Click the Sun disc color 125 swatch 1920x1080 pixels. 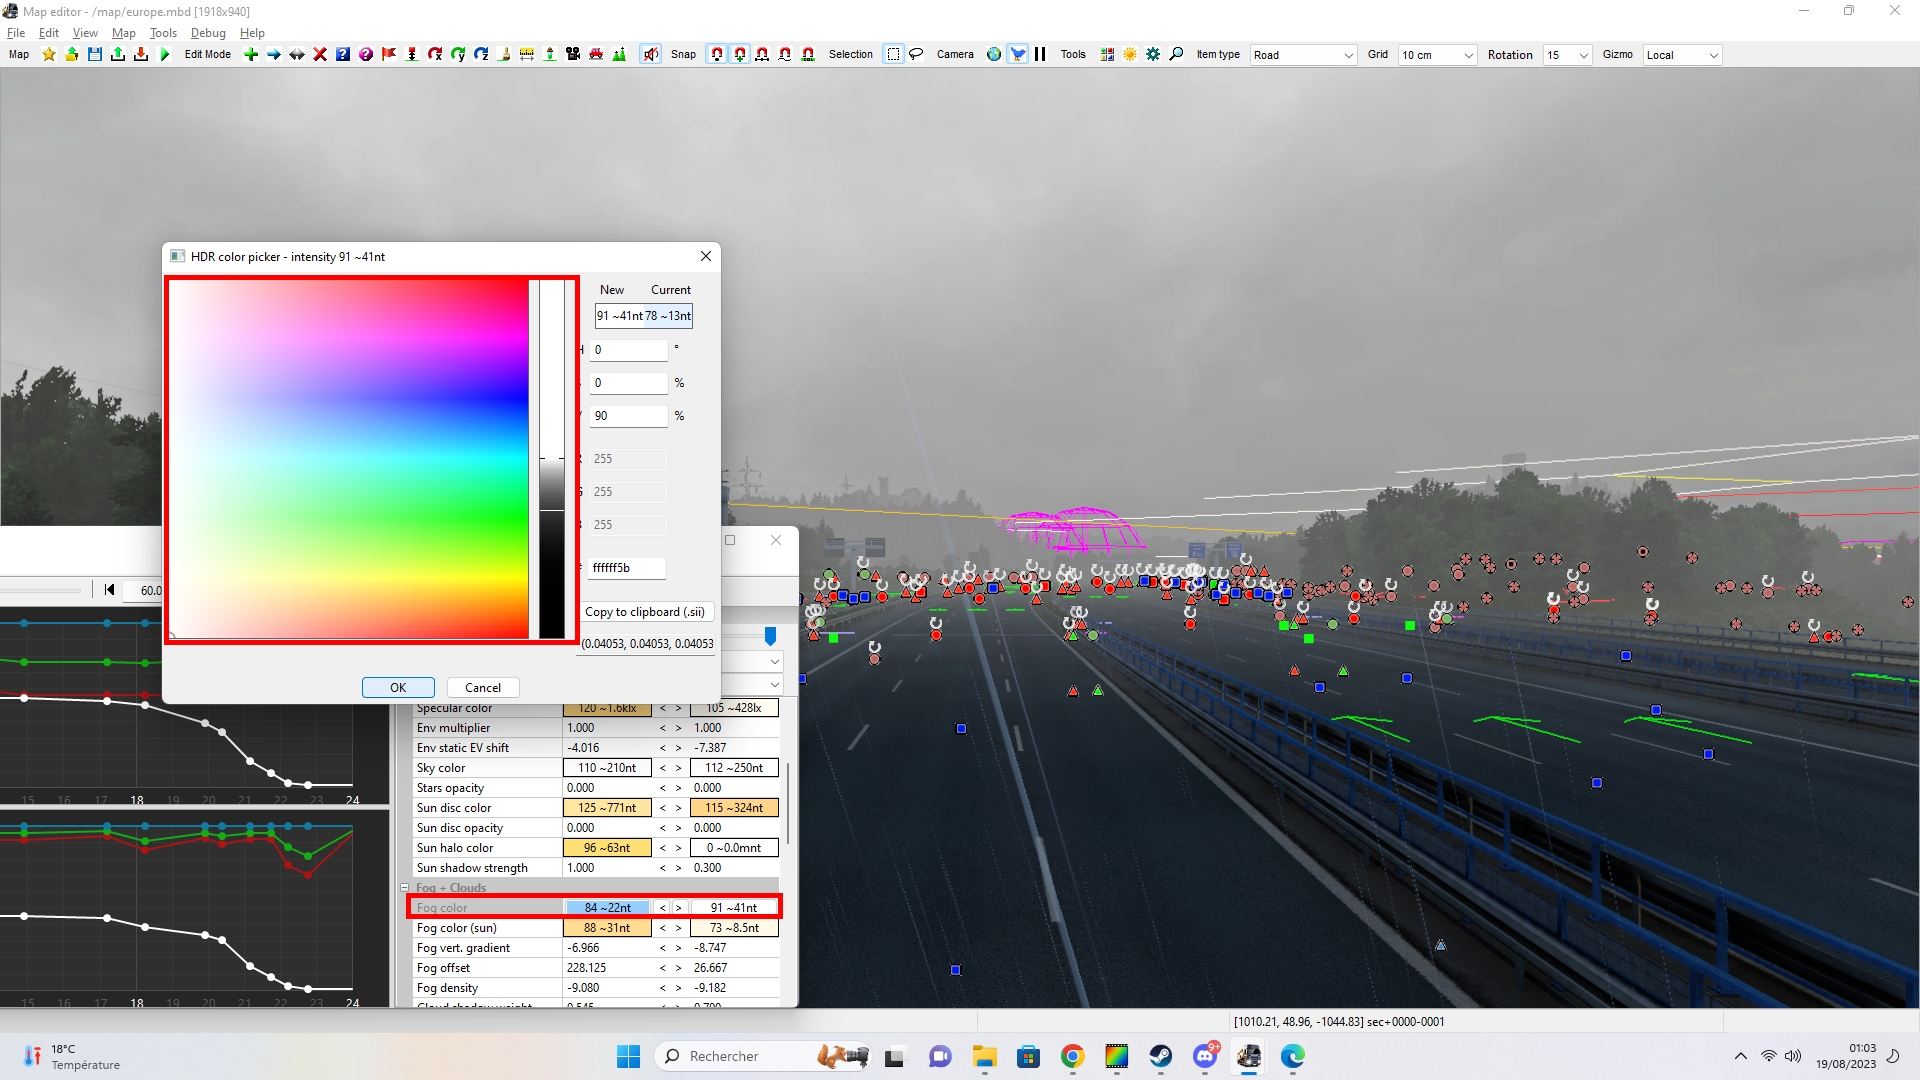click(x=607, y=808)
